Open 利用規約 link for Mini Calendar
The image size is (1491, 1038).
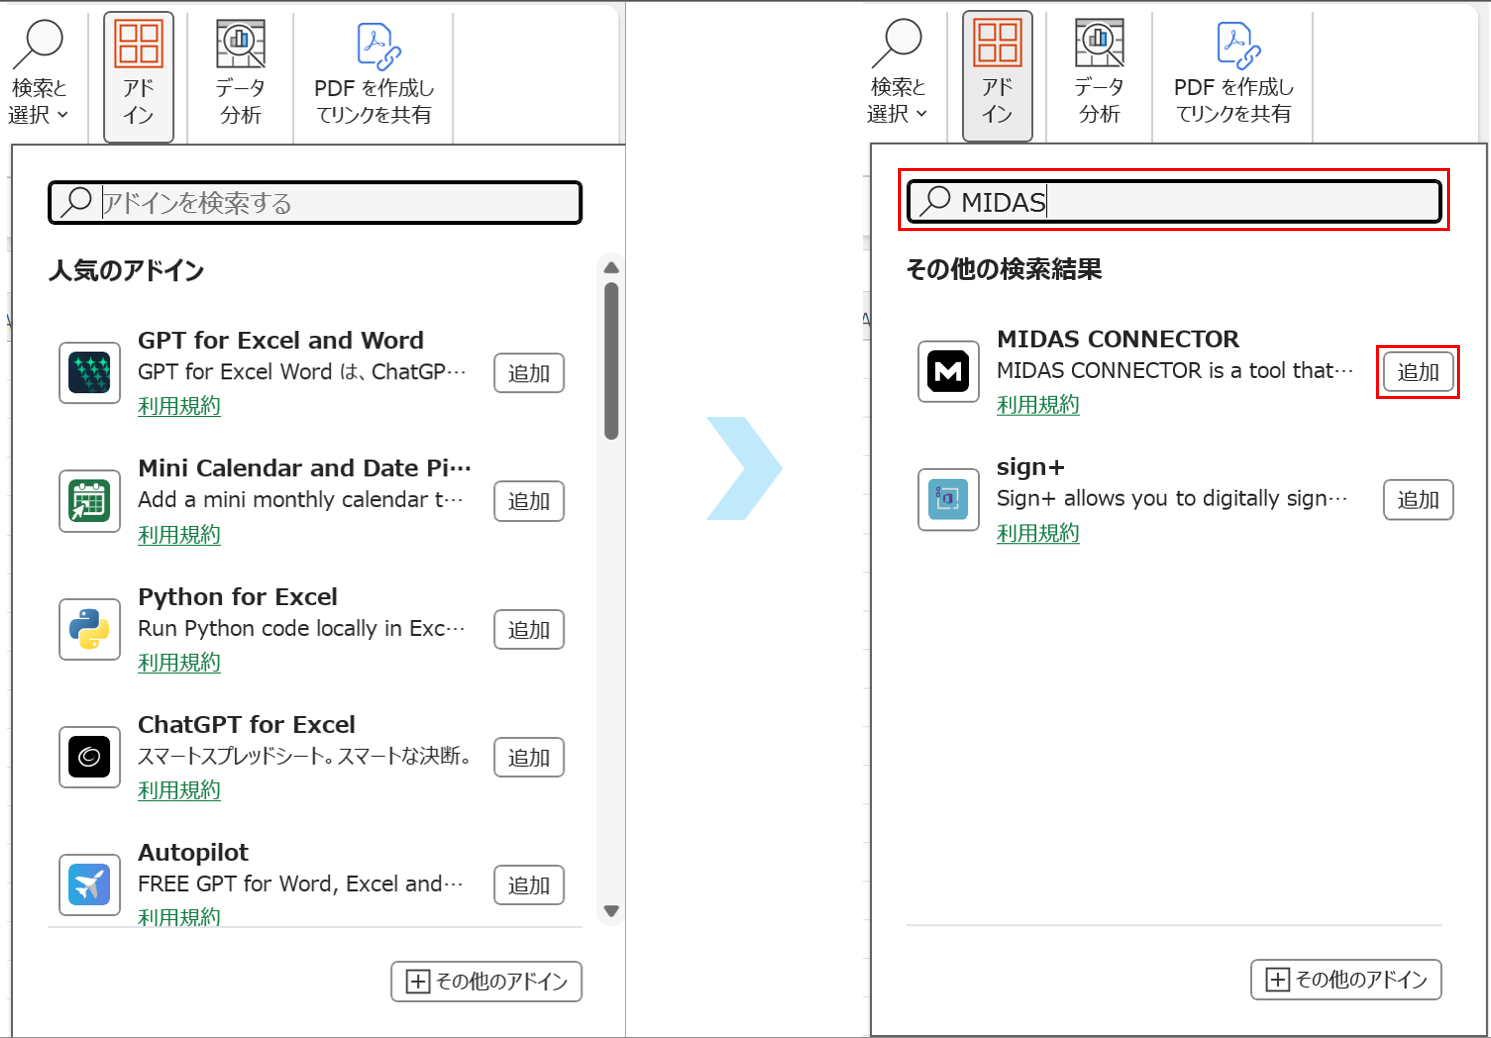[x=179, y=535]
